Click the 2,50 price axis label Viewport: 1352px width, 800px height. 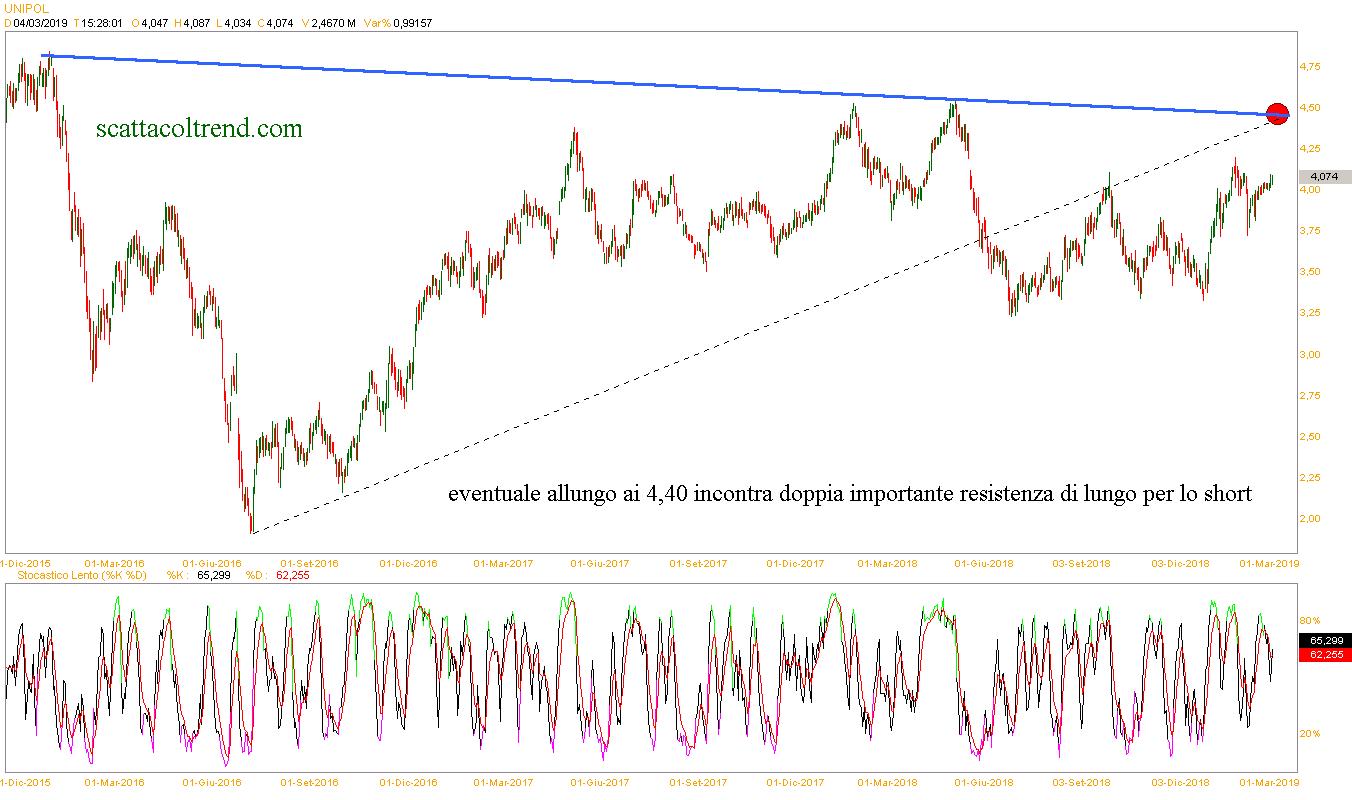click(x=1310, y=437)
